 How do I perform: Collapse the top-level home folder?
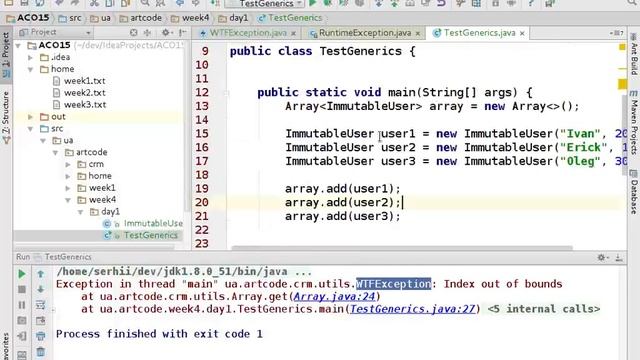tap(31, 69)
